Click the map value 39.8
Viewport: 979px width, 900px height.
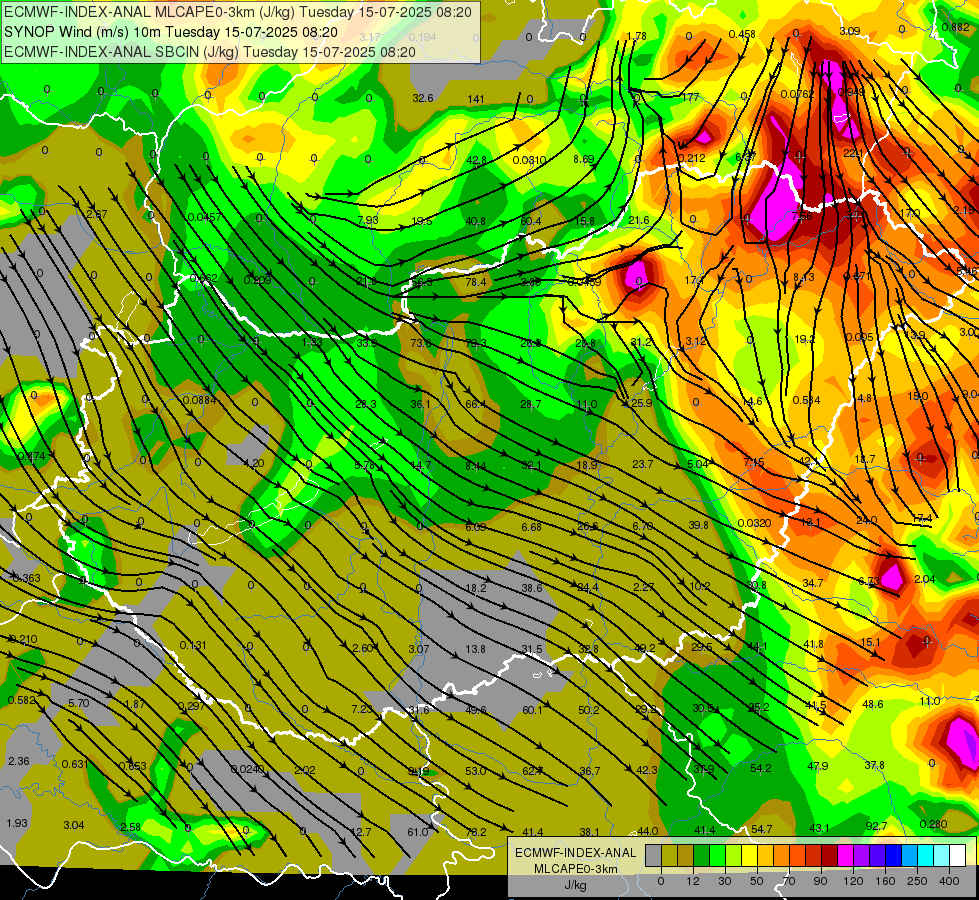[699, 525]
